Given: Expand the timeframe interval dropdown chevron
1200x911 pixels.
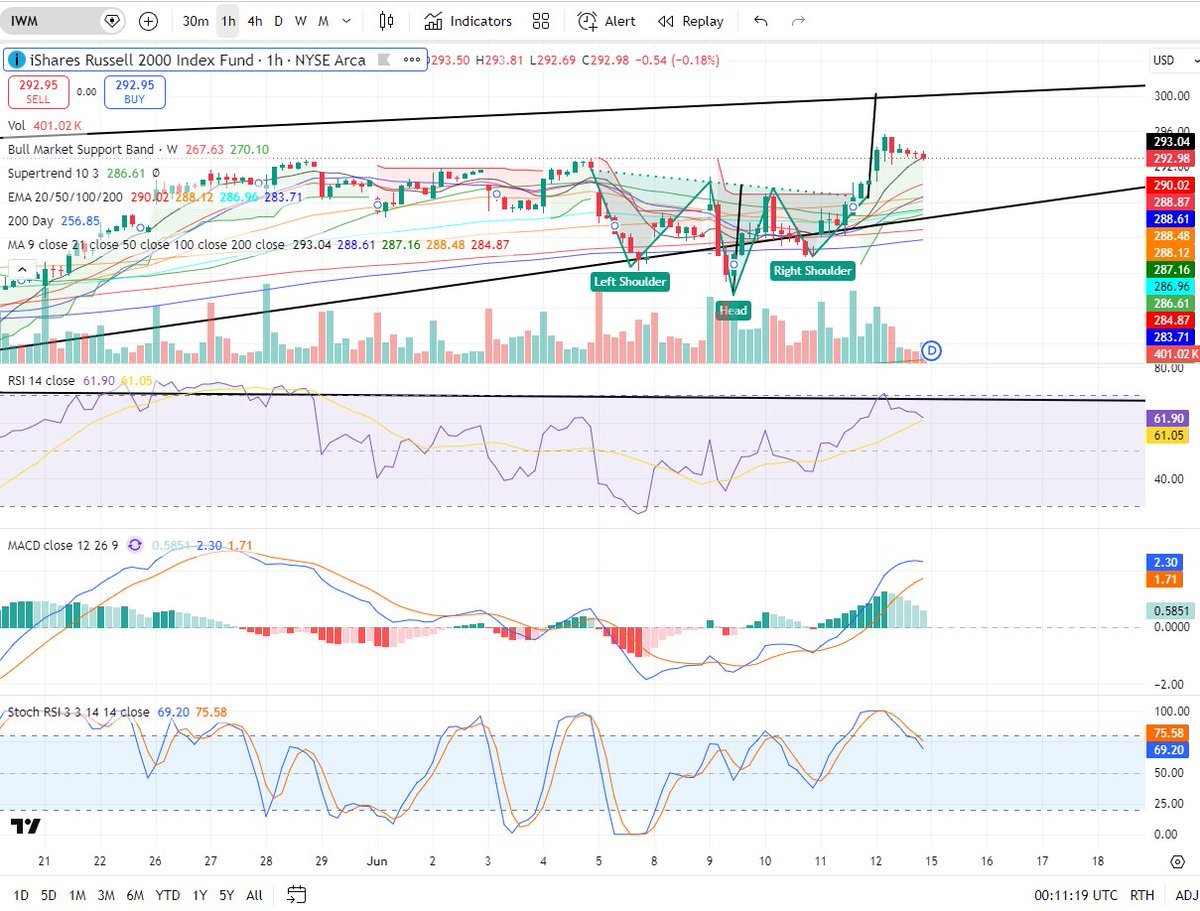Looking at the screenshot, I should pyautogui.click(x=347, y=21).
